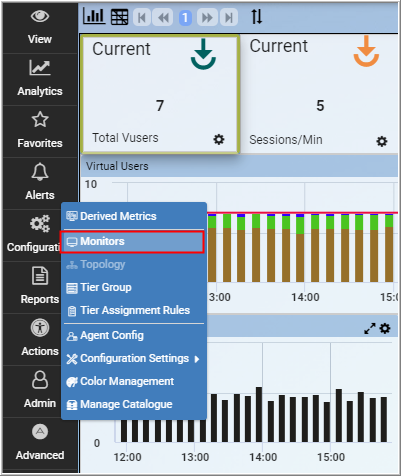
Task: Open settings gear for Sessions/Min widget
Action: tap(382, 141)
